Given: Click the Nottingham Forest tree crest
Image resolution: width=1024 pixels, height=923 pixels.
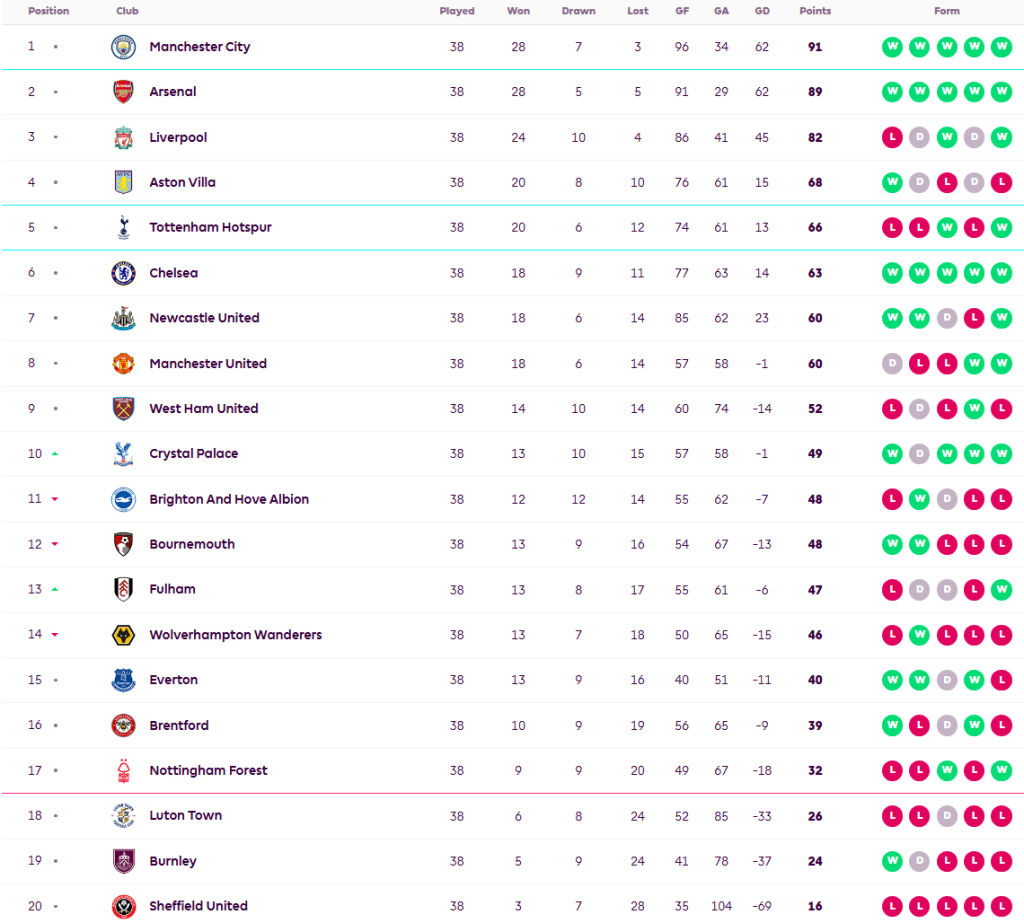Looking at the screenshot, I should point(123,771).
